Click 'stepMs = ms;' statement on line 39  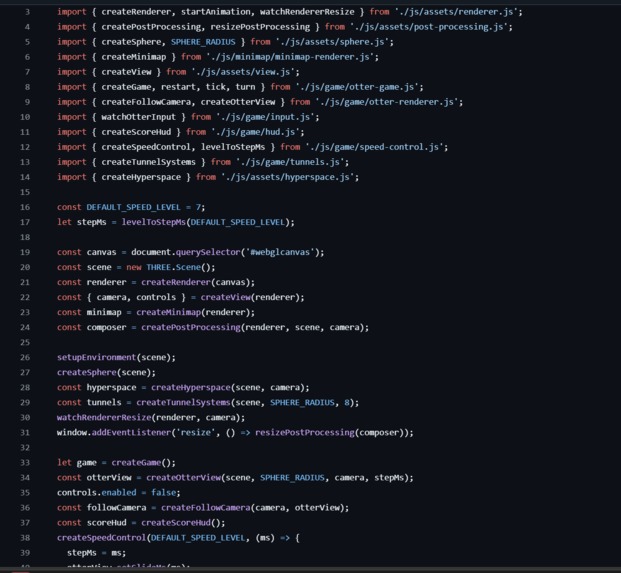coord(97,553)
